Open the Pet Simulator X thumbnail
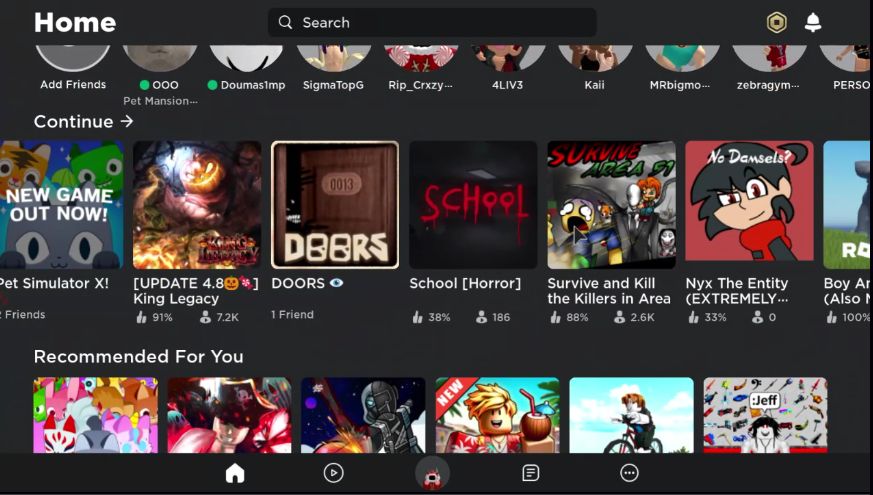Image resolution: width=873 pixels, height=495 pixels. [x=60, y=205]
